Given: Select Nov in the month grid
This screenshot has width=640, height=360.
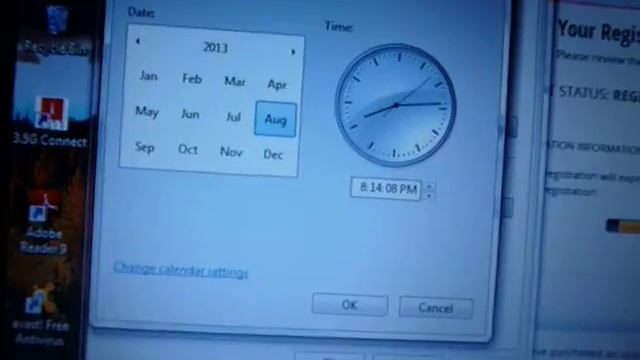Looking at the screenshot, I should pos(231,152).
